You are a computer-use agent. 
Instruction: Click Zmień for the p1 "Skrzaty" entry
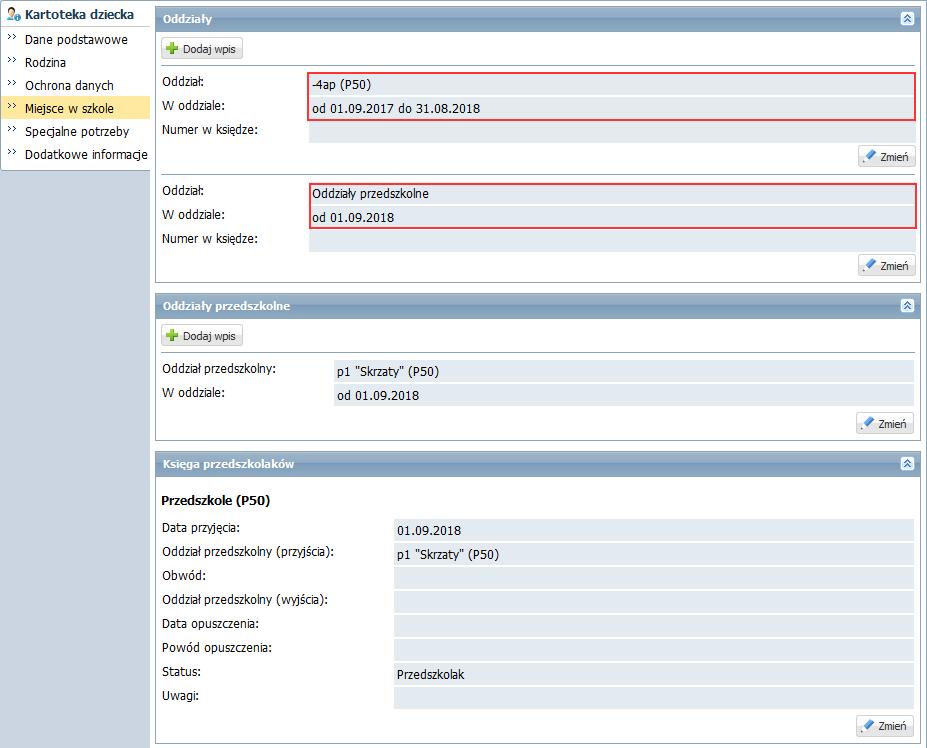coord(884,423)
